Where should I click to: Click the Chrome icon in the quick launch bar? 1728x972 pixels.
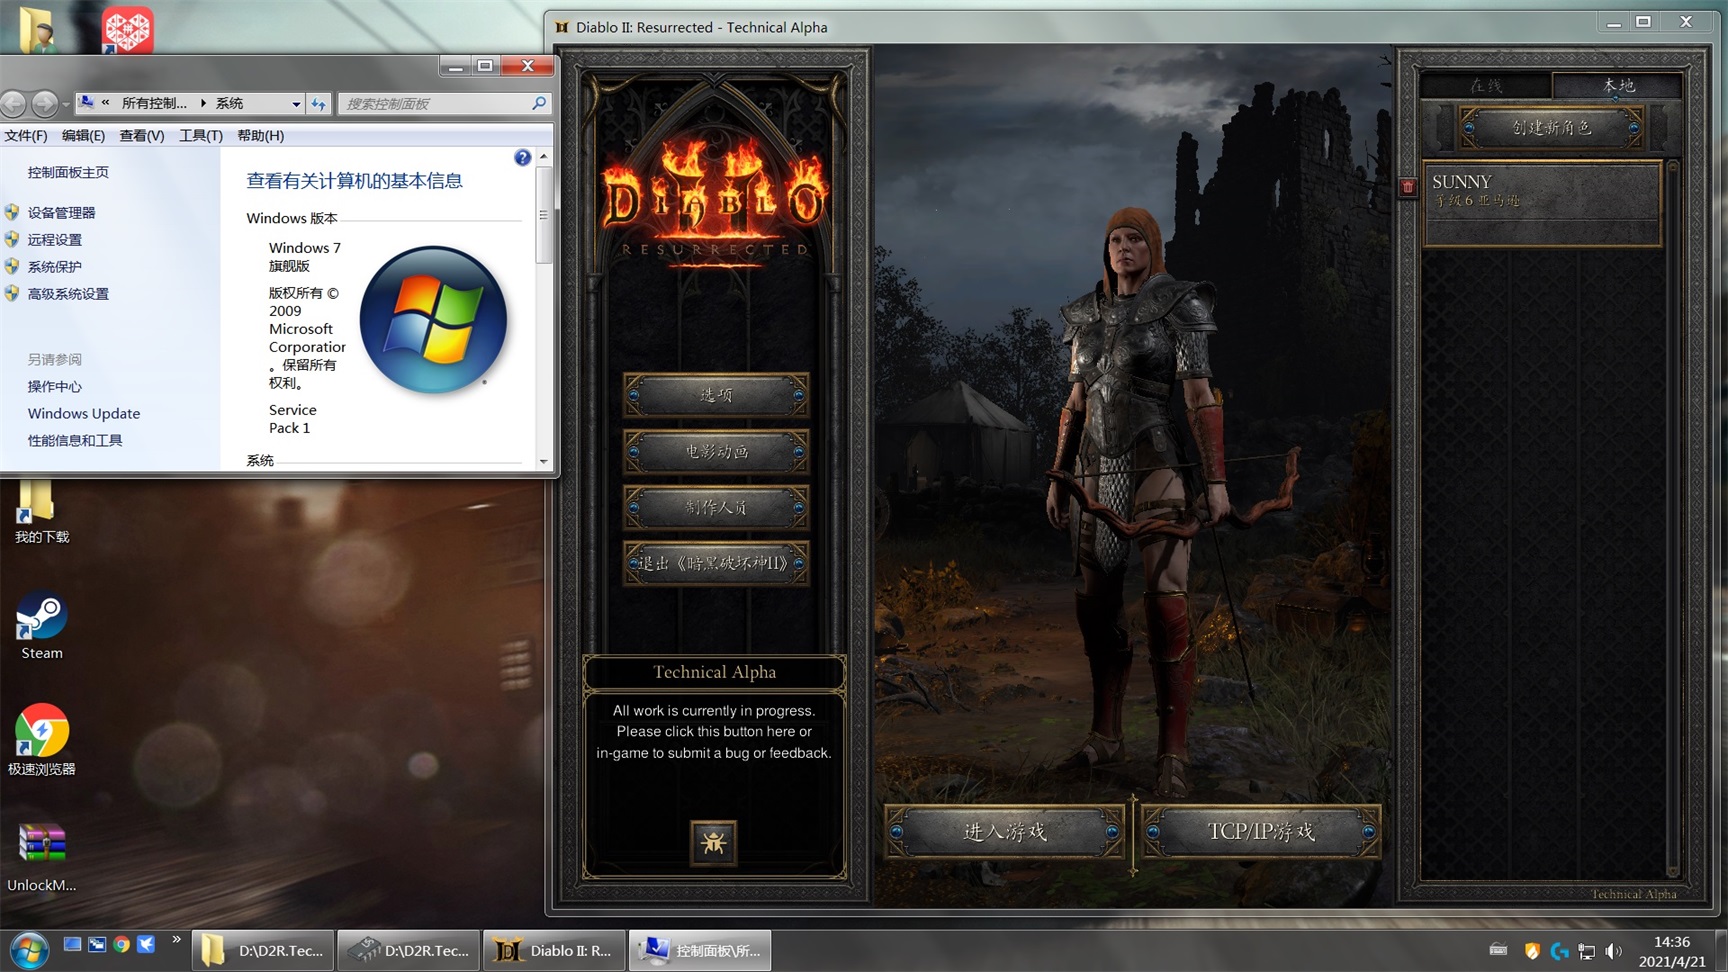pos(121,944)
